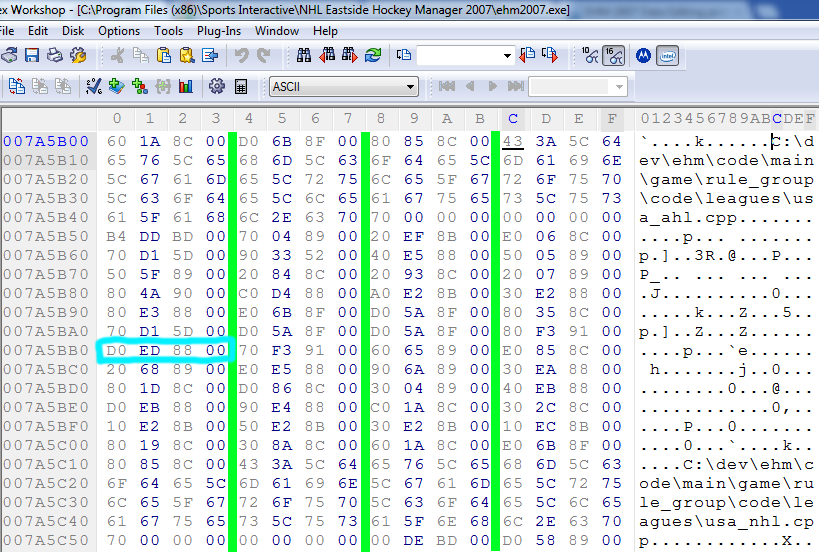The image size is (819, 552).
Task: Expand the disabled dropdown beside navigation arrows
Action: pyautogui.click(x=619, y=87)
